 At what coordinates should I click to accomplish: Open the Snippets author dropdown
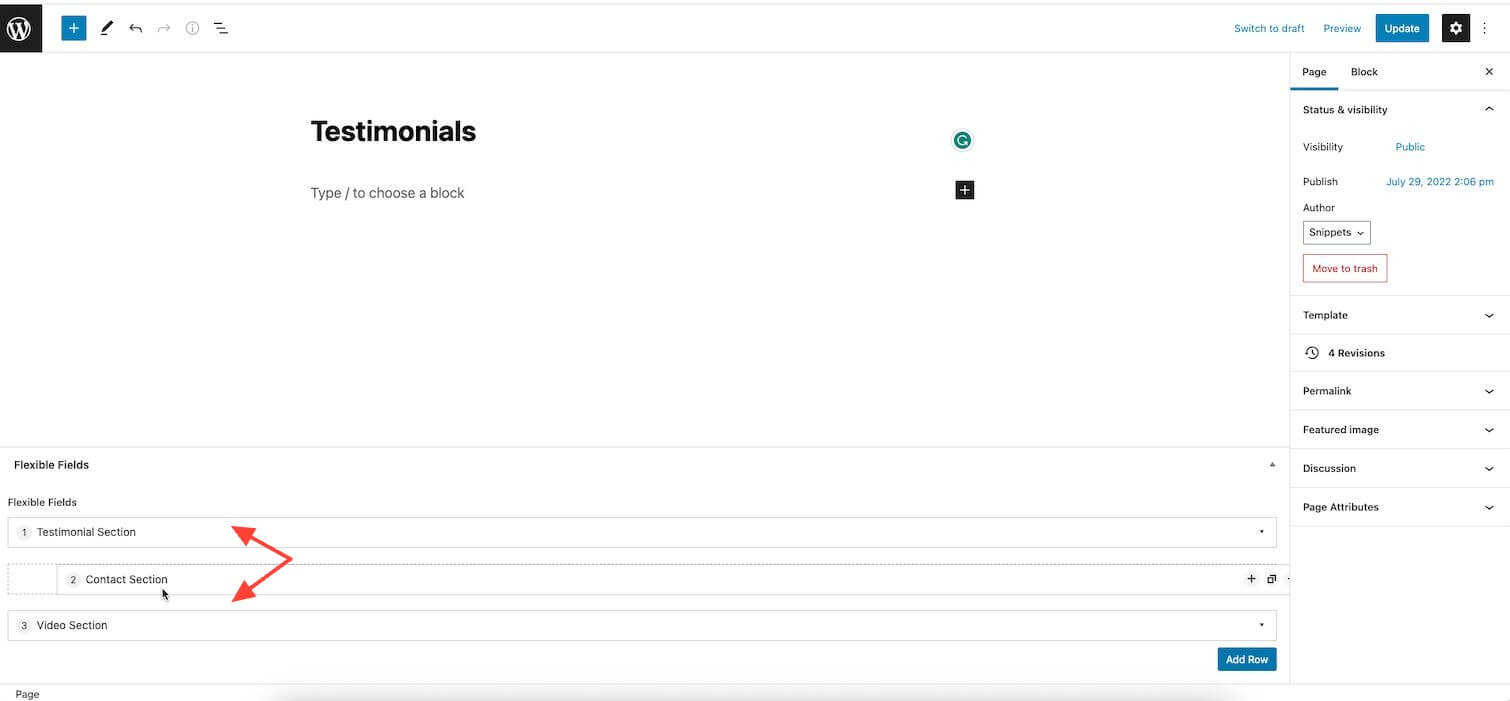1336,232
